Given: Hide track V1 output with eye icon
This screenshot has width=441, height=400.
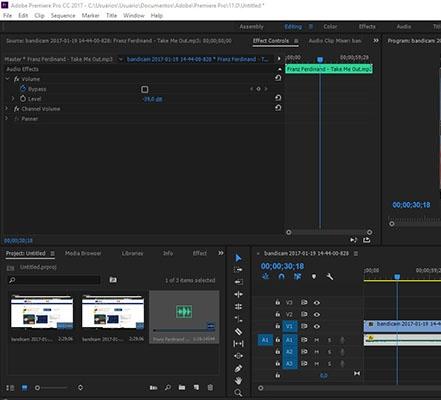Looking at the screenshot, I should pos(317,326).
